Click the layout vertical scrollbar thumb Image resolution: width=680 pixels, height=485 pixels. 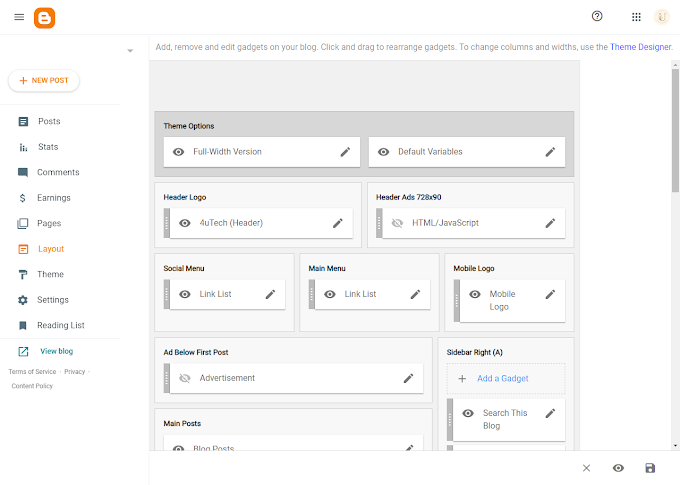[675, 130]
